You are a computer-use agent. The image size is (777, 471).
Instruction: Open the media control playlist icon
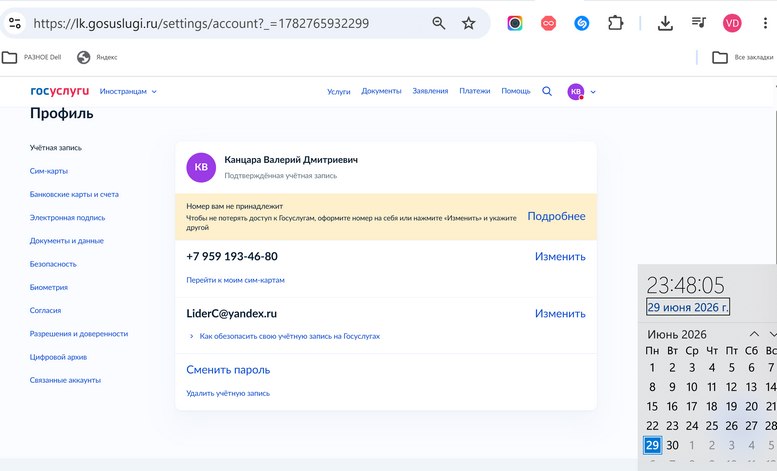[x=699, y=22]
